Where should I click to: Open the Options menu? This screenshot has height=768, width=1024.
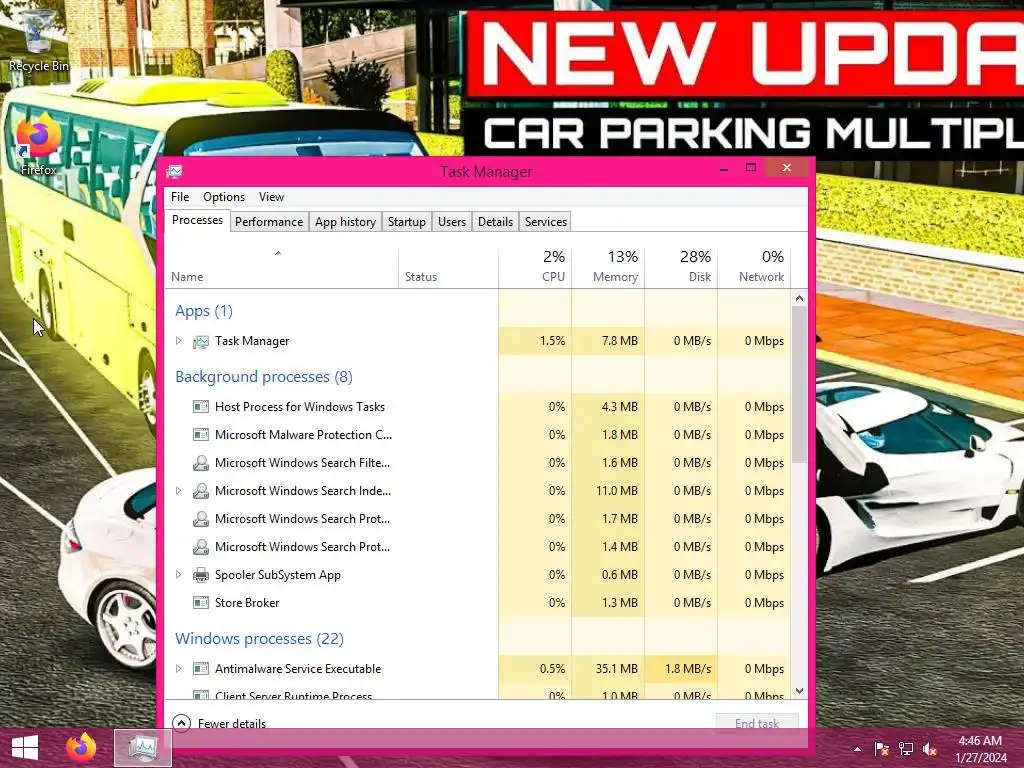pyautogui.click(x=223, y=197)
